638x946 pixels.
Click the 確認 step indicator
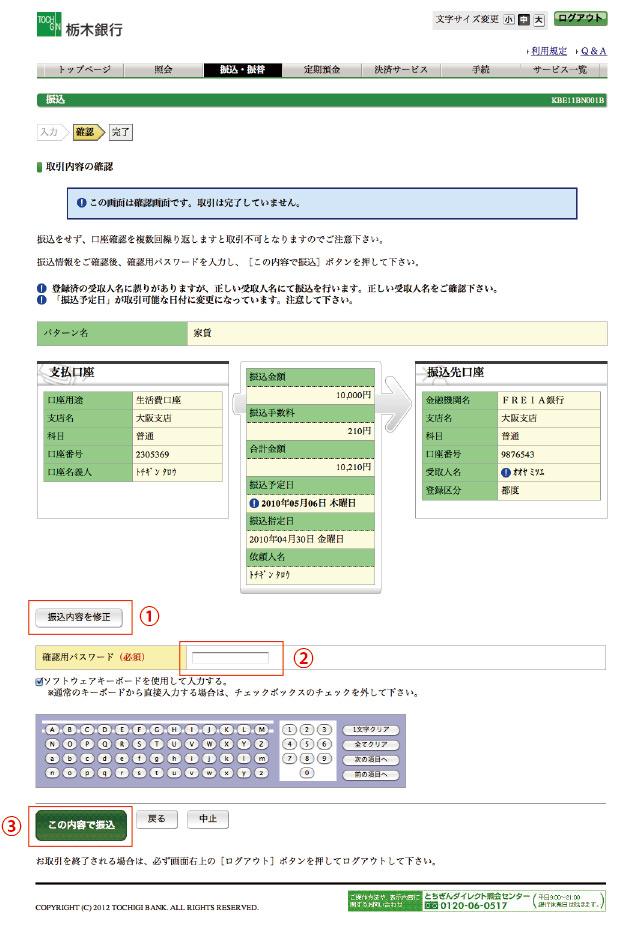point(88,132)
